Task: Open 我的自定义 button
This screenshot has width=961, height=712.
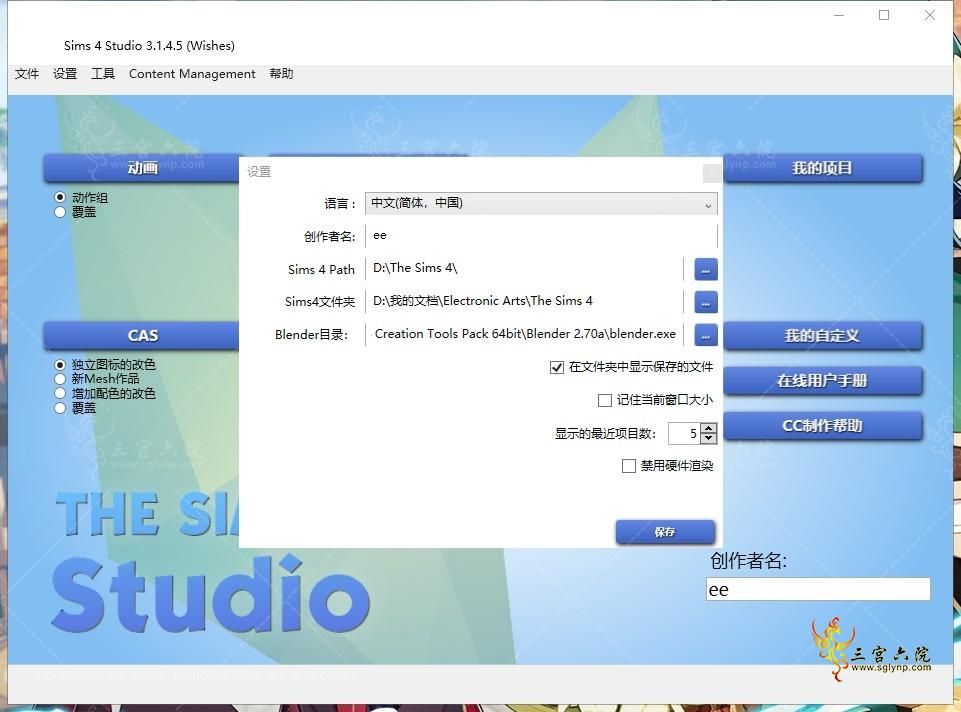Action: click(822, 336)
